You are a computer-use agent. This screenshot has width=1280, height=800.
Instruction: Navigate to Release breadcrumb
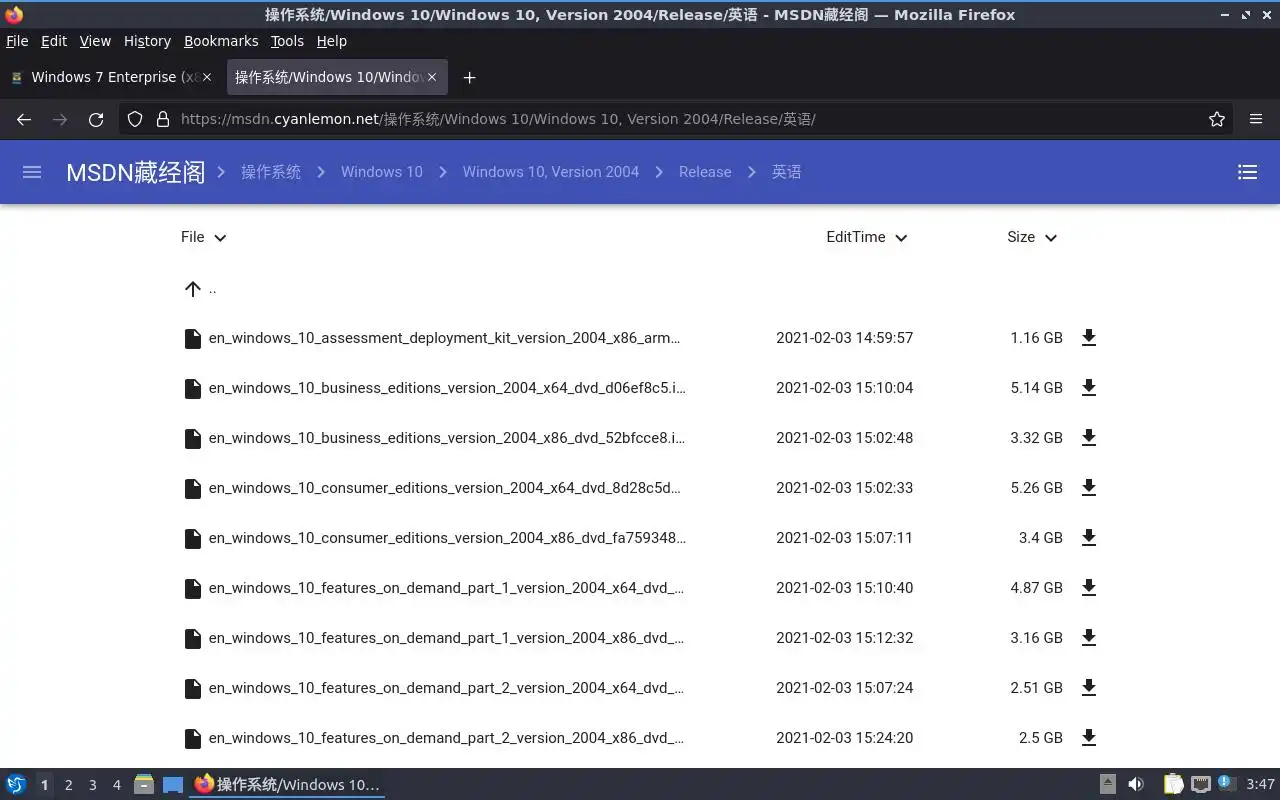705,172
